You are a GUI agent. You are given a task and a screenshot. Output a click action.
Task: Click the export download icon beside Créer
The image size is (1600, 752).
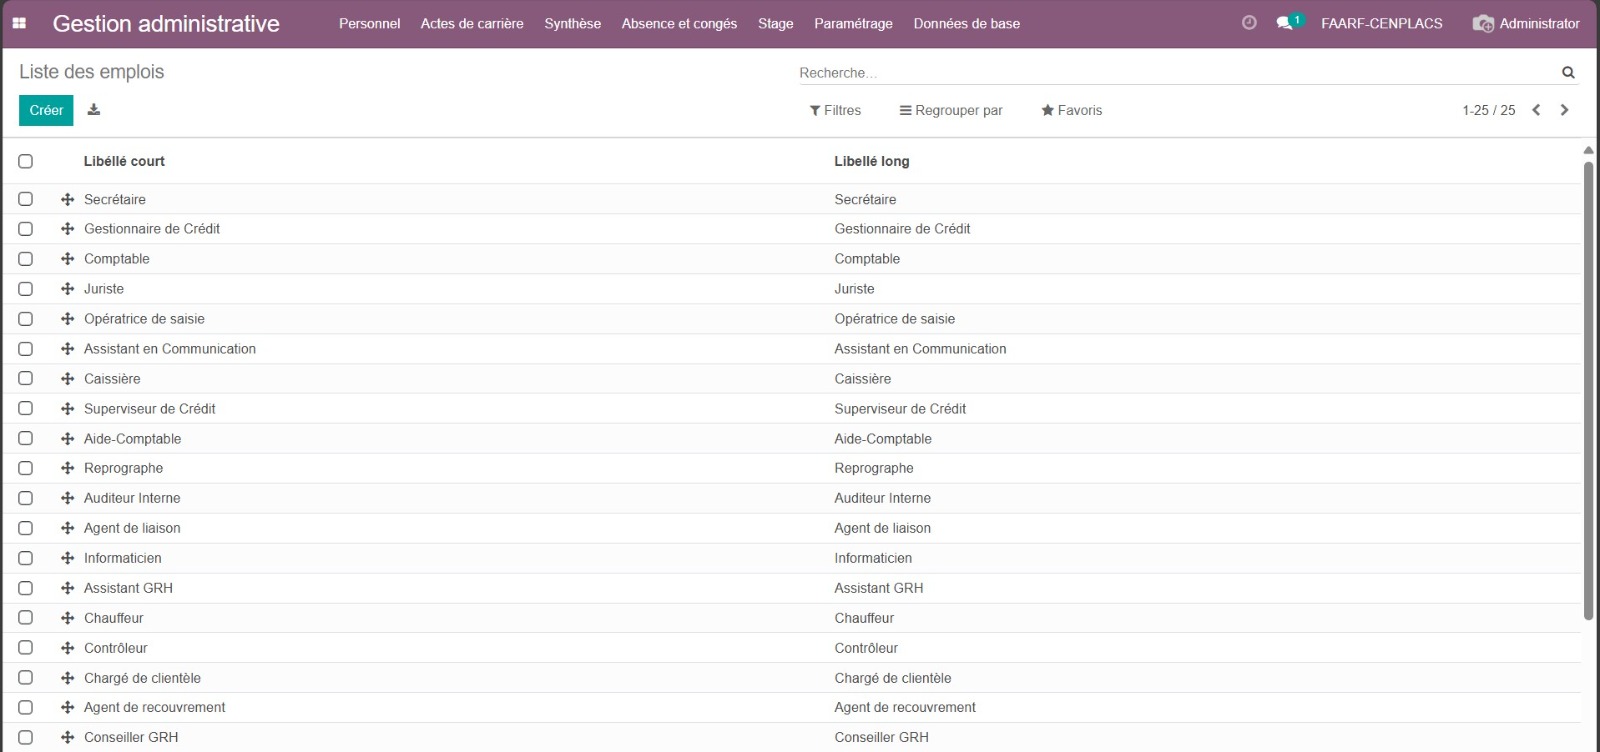[x=94, y=110]
